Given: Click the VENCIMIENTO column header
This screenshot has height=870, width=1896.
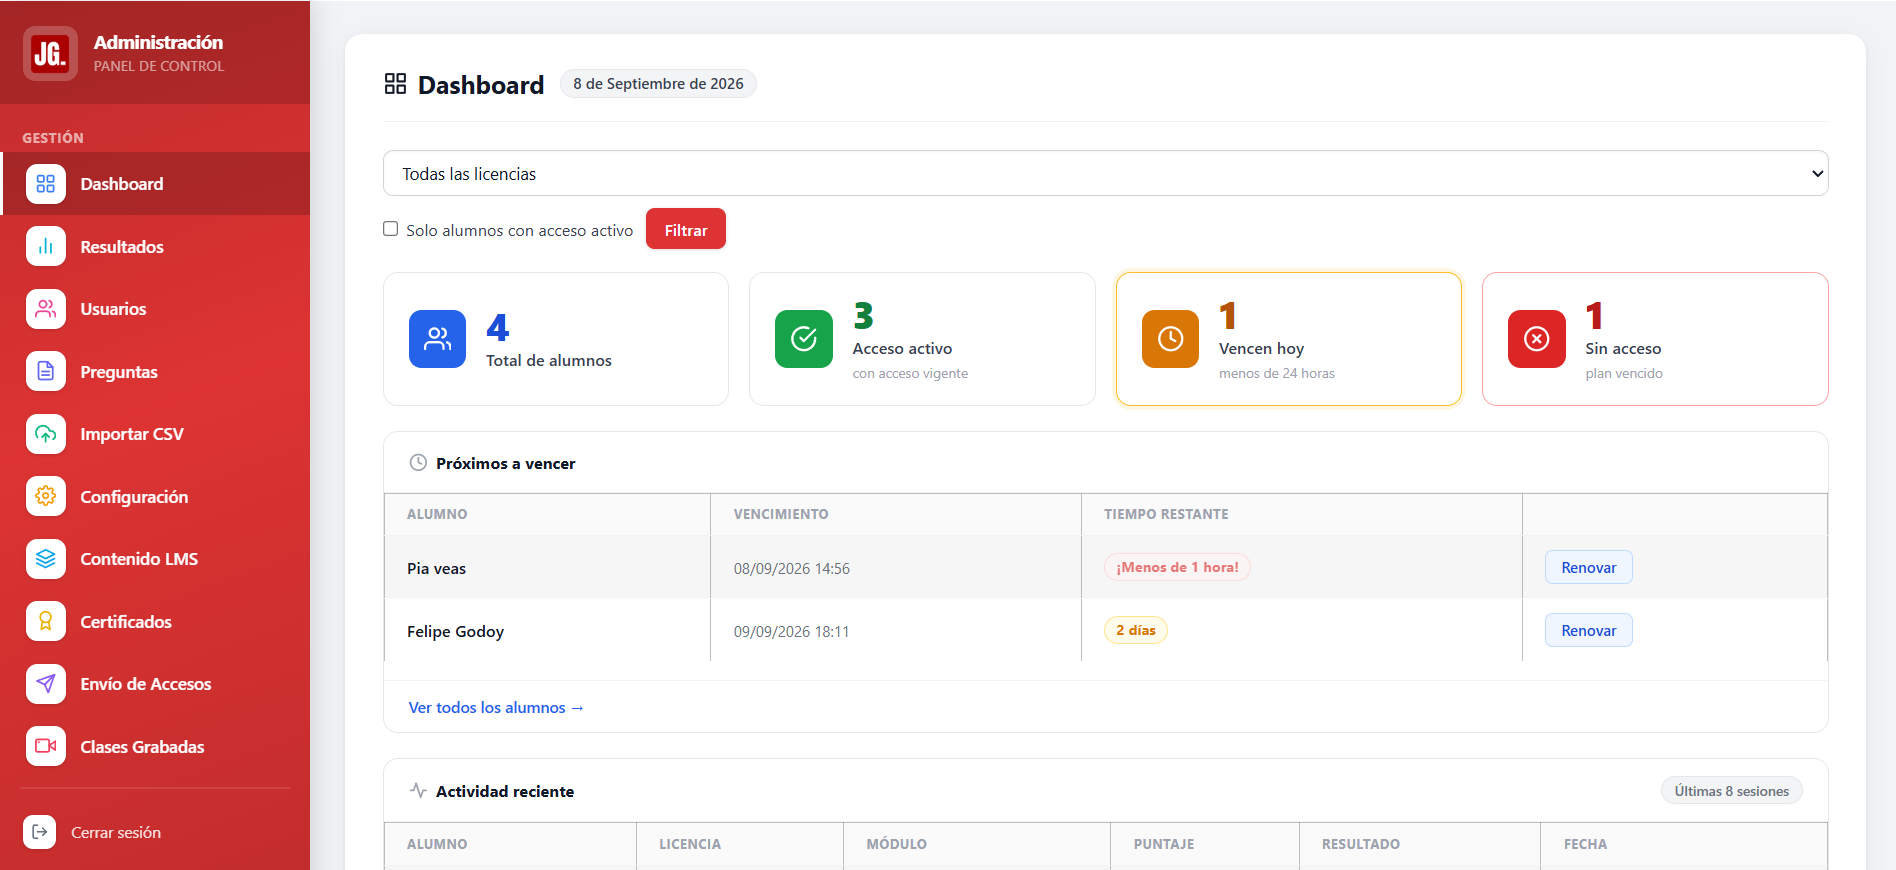Looking at the screenshot, I should click(781, 514).
